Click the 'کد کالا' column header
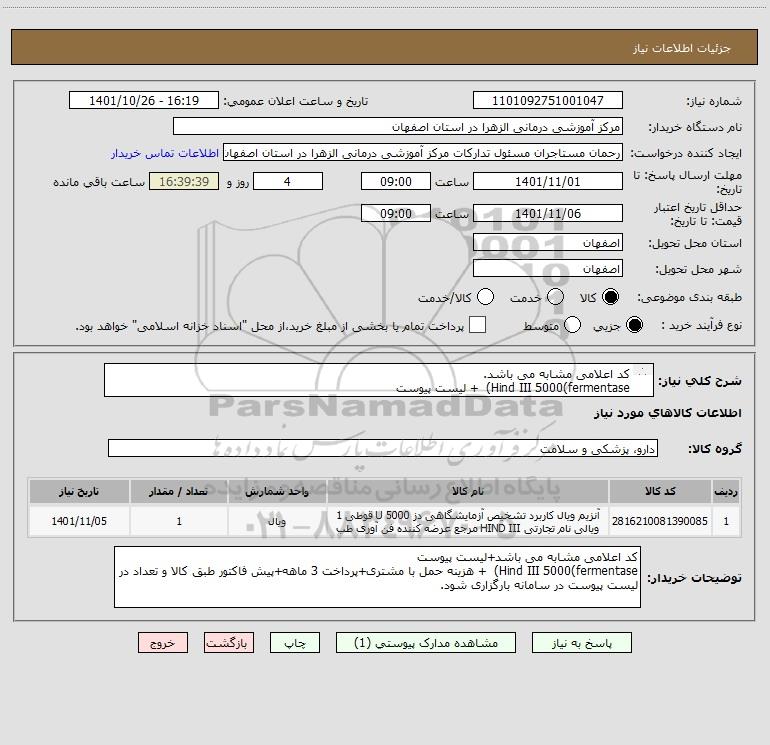The height and width of the screenshot is (745, 770). [x=660, y=491]
